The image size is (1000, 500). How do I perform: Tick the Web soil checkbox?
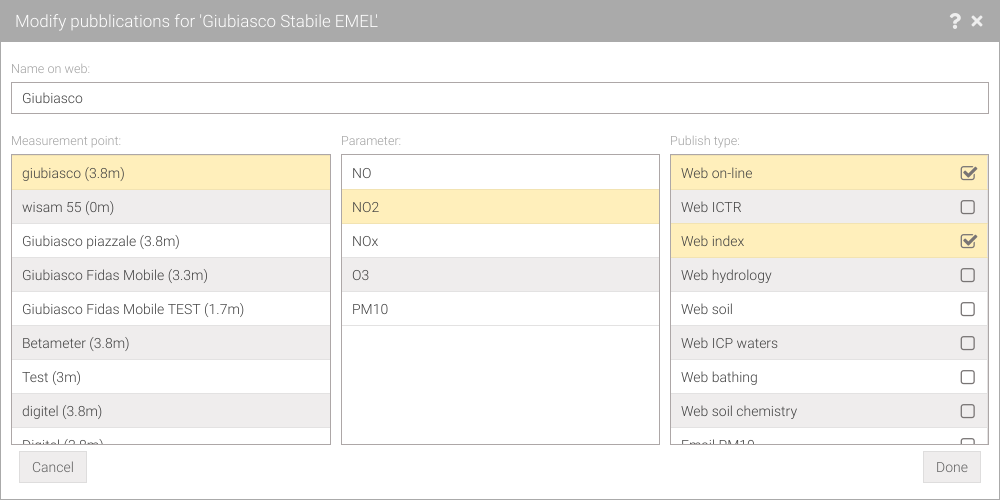pyautogui.click(x=967, y=309)
